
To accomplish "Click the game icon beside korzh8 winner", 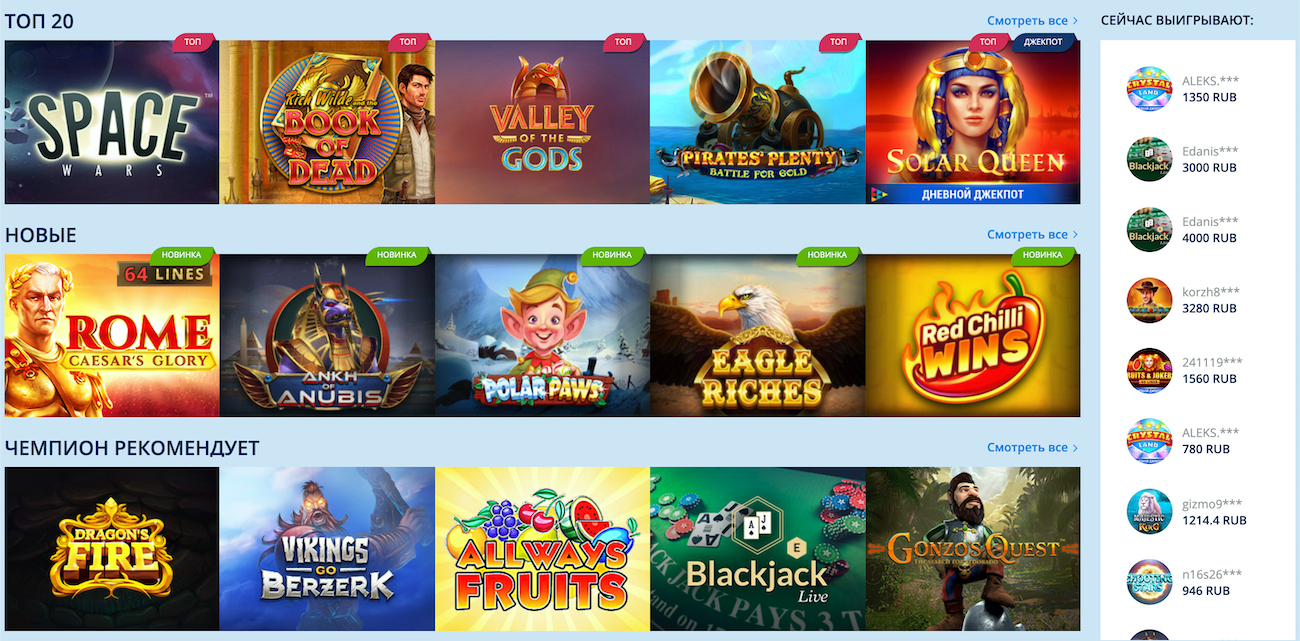I will 1149,300.
